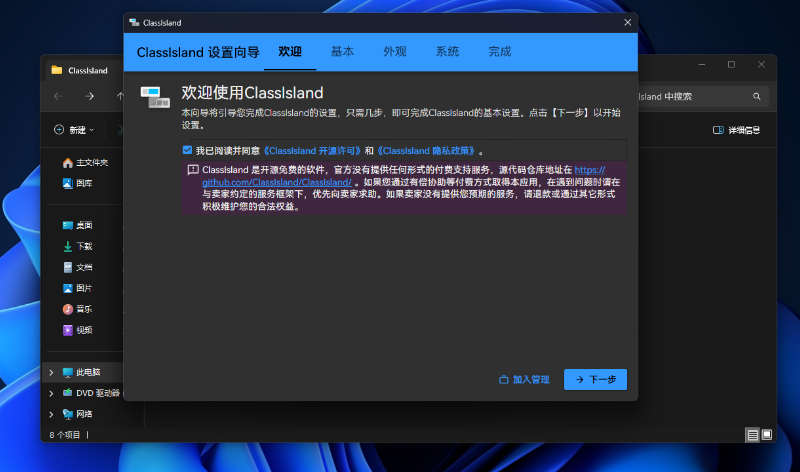The image size is (800, 472).
Task: Toggle the 详细信息 pane in Explorer
Action: 736,130
